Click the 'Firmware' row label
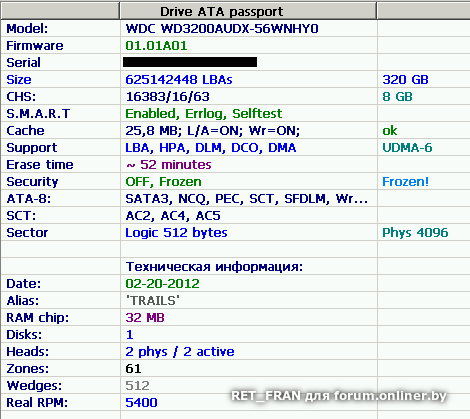This screenshot has width=470, height=419. click(35, 46)
